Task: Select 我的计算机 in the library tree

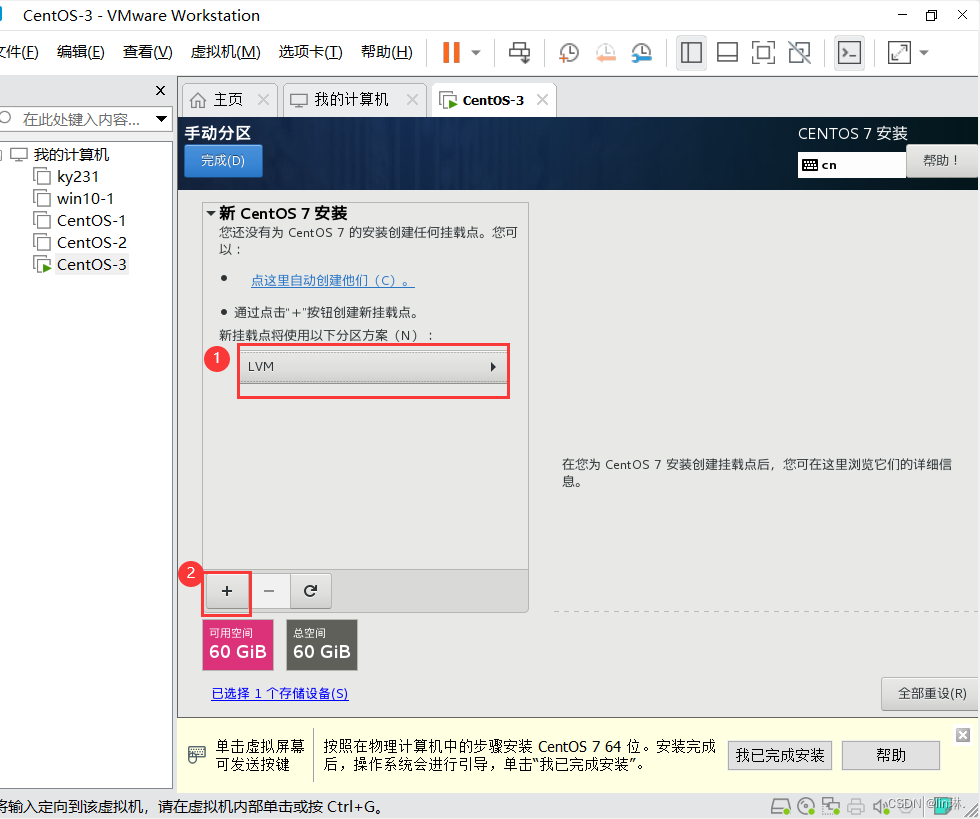Action: point(71,154)
